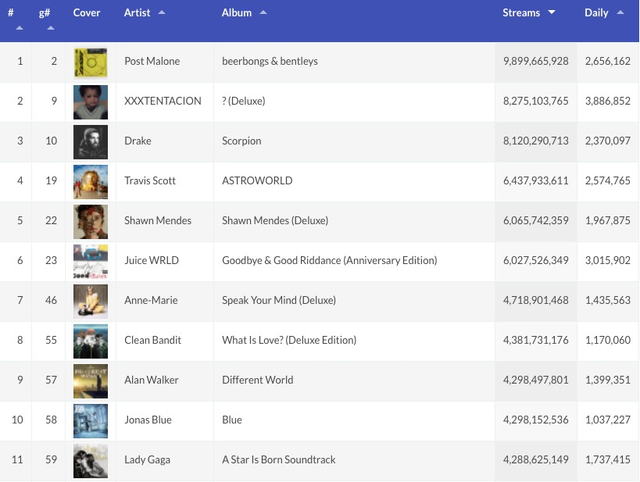Open Scorpion album cover thumbnail
This screenshot has width=640, height=482.
point(91,142)
